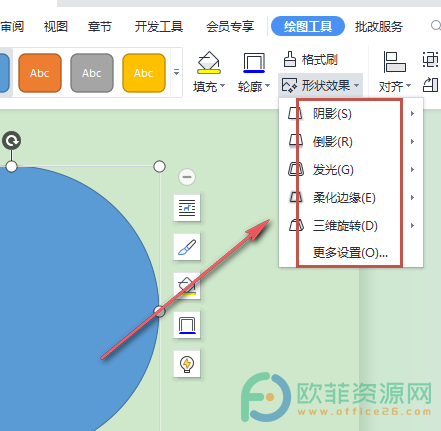This screenshot has height=431, width=441.
Task: Expand the arrow beside 发光(G)
Action: pyautogui.click(x=412, y=170)
